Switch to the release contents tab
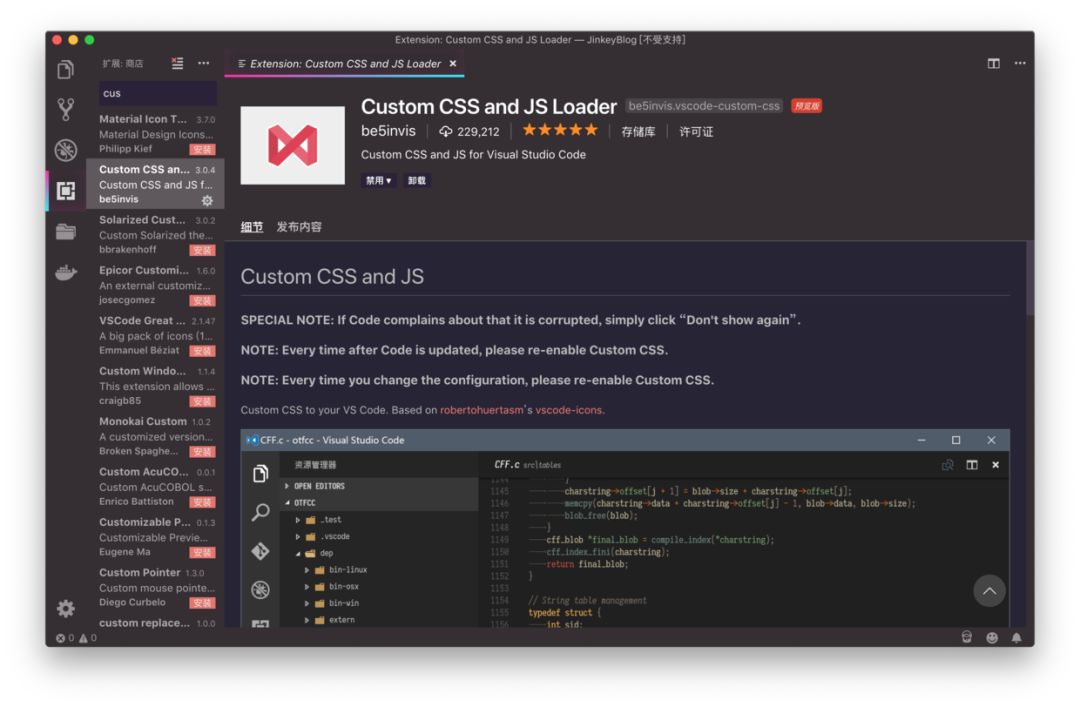The width and height of the screenshot is (1080, 707). 299,227
